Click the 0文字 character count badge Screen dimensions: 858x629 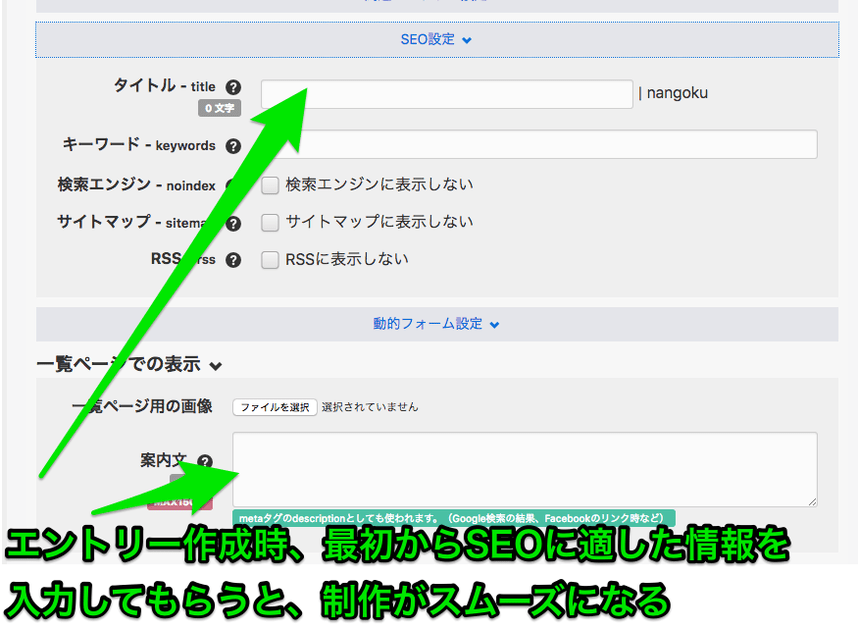click(x=220, y=108)
